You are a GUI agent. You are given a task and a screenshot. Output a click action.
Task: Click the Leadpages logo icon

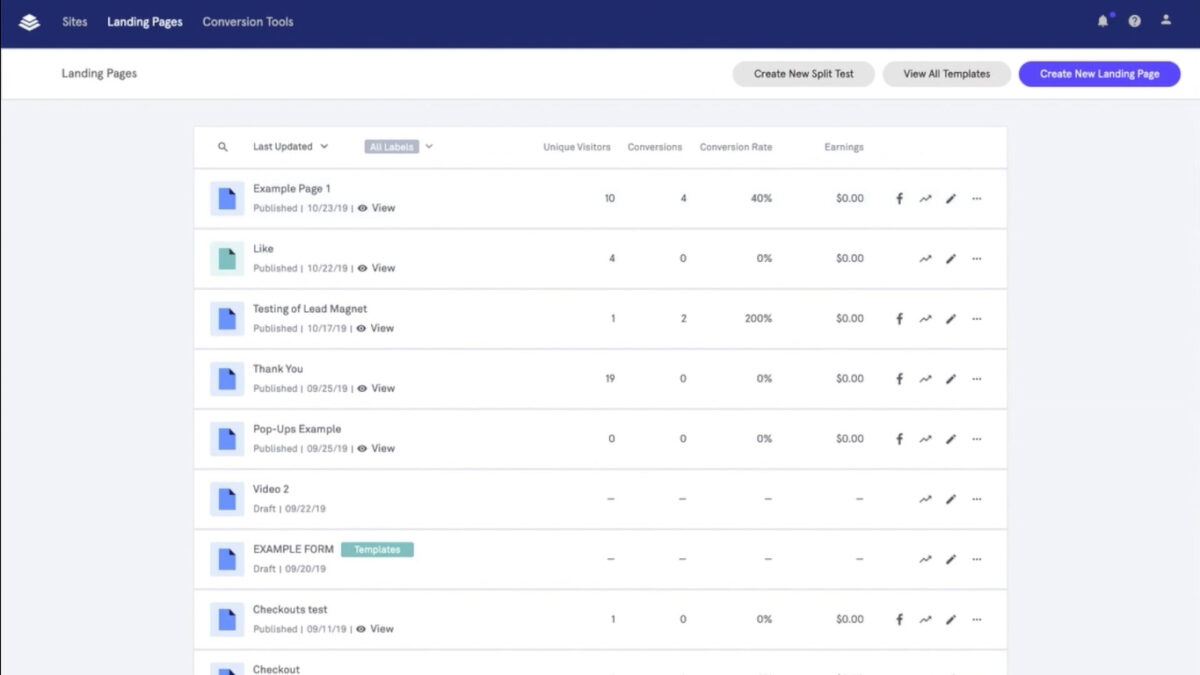pyautogui.click(x=29, y=22)
